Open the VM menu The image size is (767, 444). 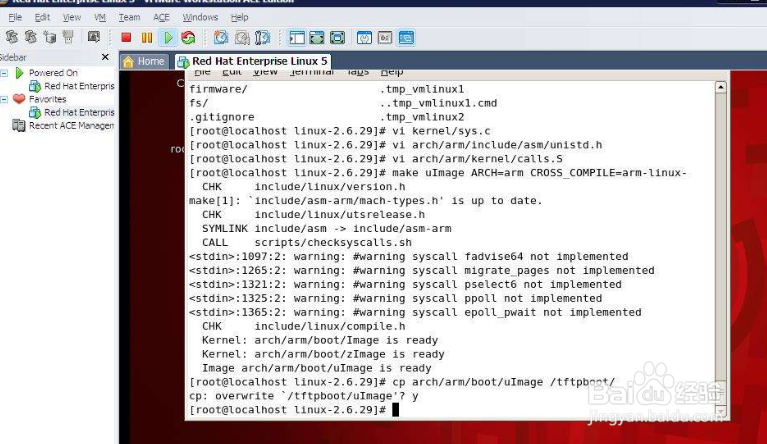pyautogui.click(x=100, y=17)
